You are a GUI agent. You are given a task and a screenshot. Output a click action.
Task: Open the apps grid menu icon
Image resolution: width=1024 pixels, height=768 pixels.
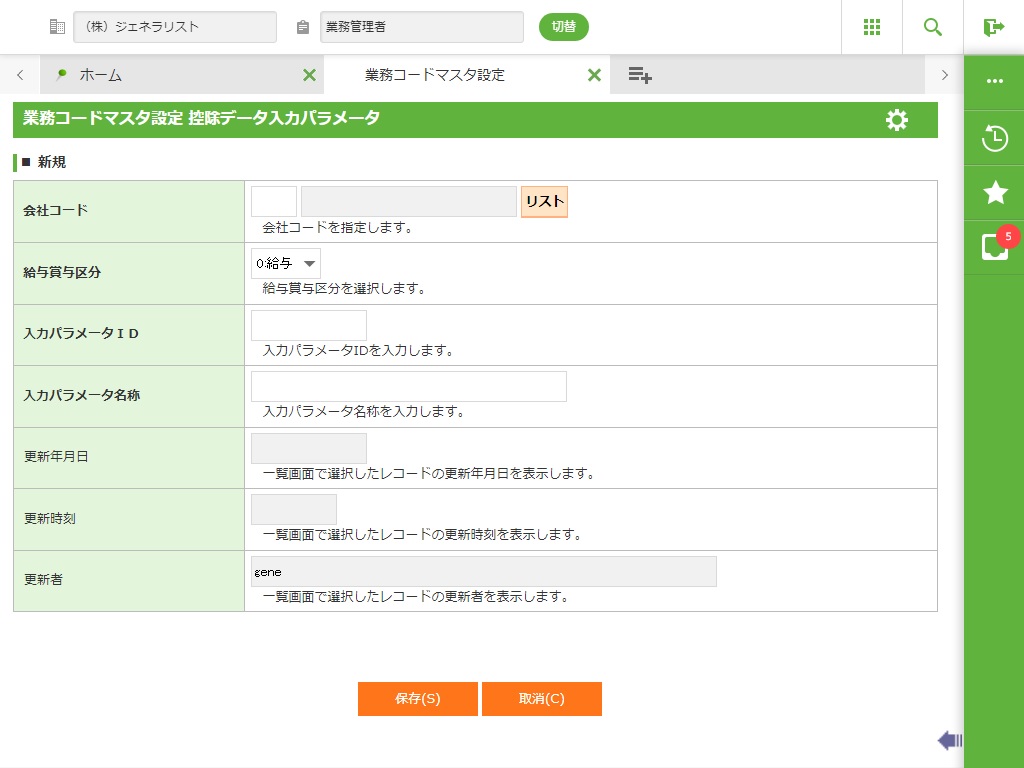point(872,27)
